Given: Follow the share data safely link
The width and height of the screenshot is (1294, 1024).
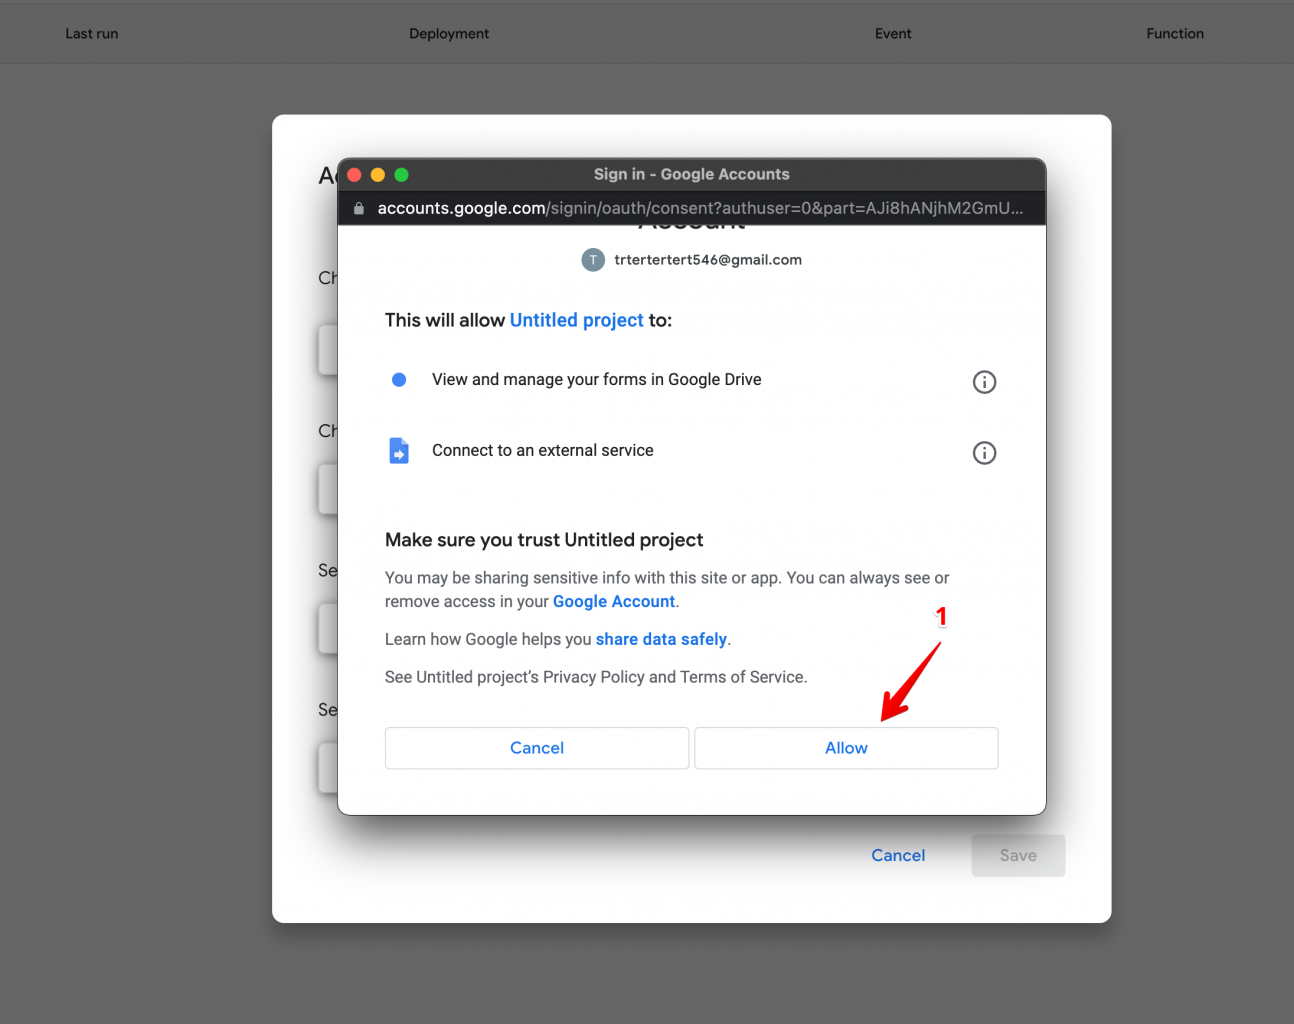Looking at the screenshot, I should [661, 640].
